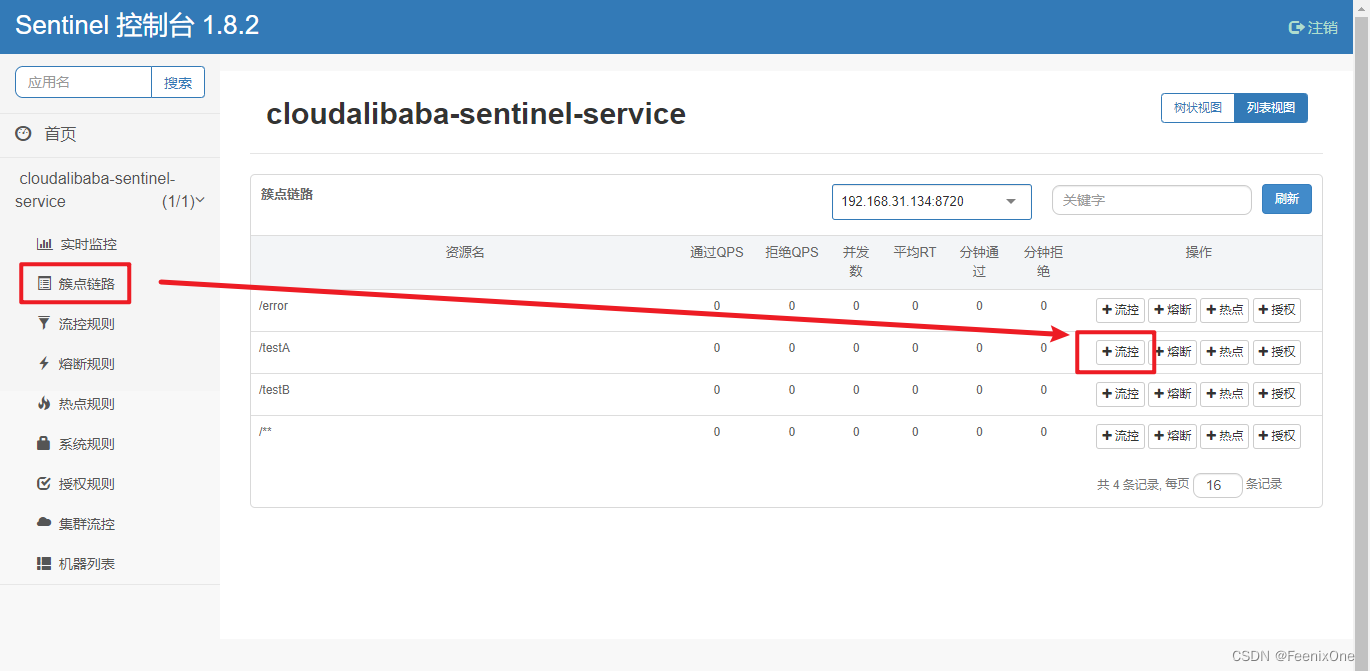This screenshot has height=671, width=1370.
Task: Add 流控 rule for /**
Action: [1120, 436]
